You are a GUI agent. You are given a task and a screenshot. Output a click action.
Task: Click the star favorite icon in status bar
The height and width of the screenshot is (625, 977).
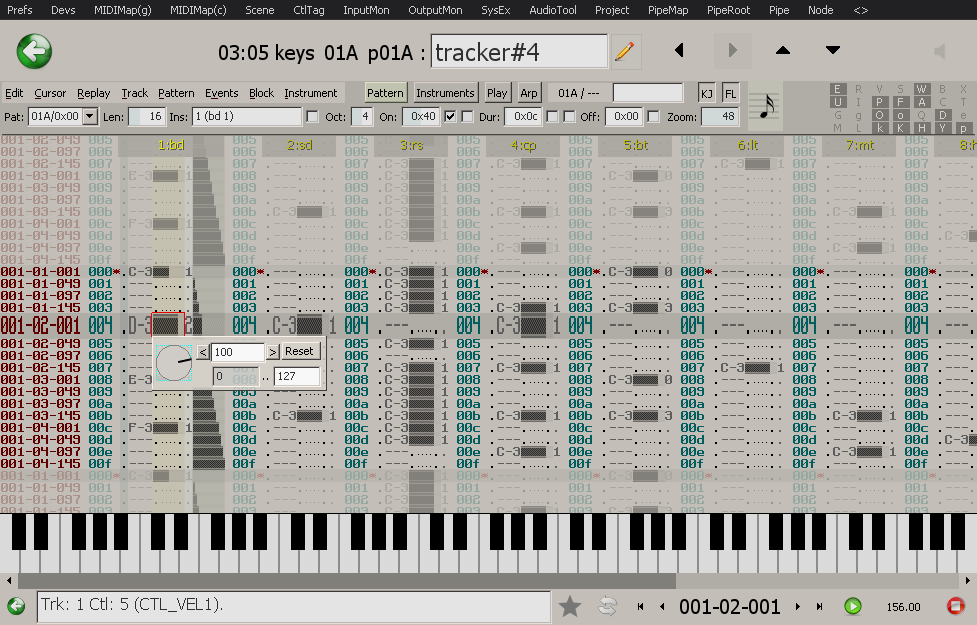click(570, 606)
